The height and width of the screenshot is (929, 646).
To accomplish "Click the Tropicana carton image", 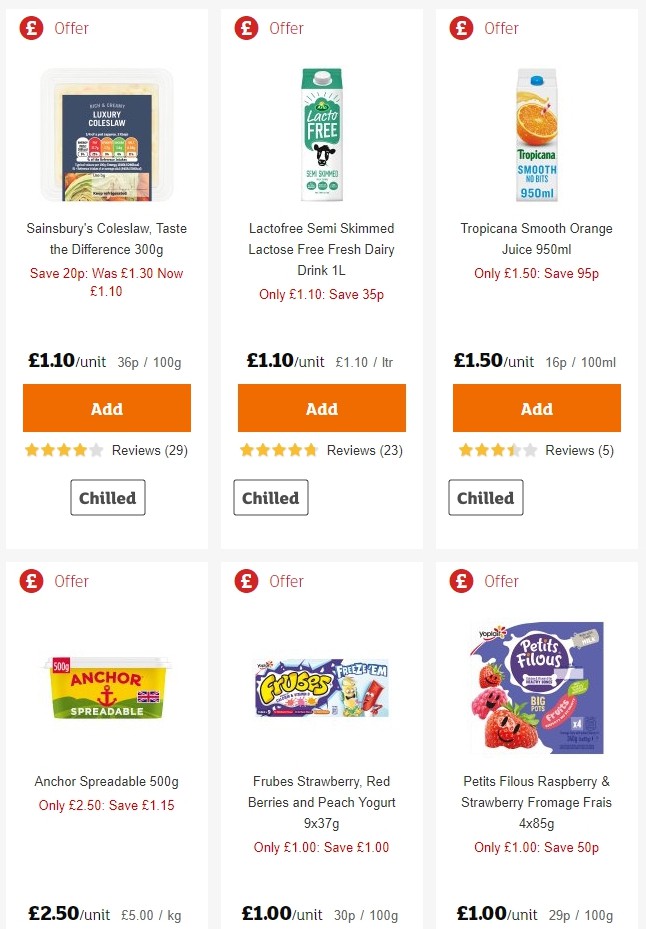I will point(536,132).
